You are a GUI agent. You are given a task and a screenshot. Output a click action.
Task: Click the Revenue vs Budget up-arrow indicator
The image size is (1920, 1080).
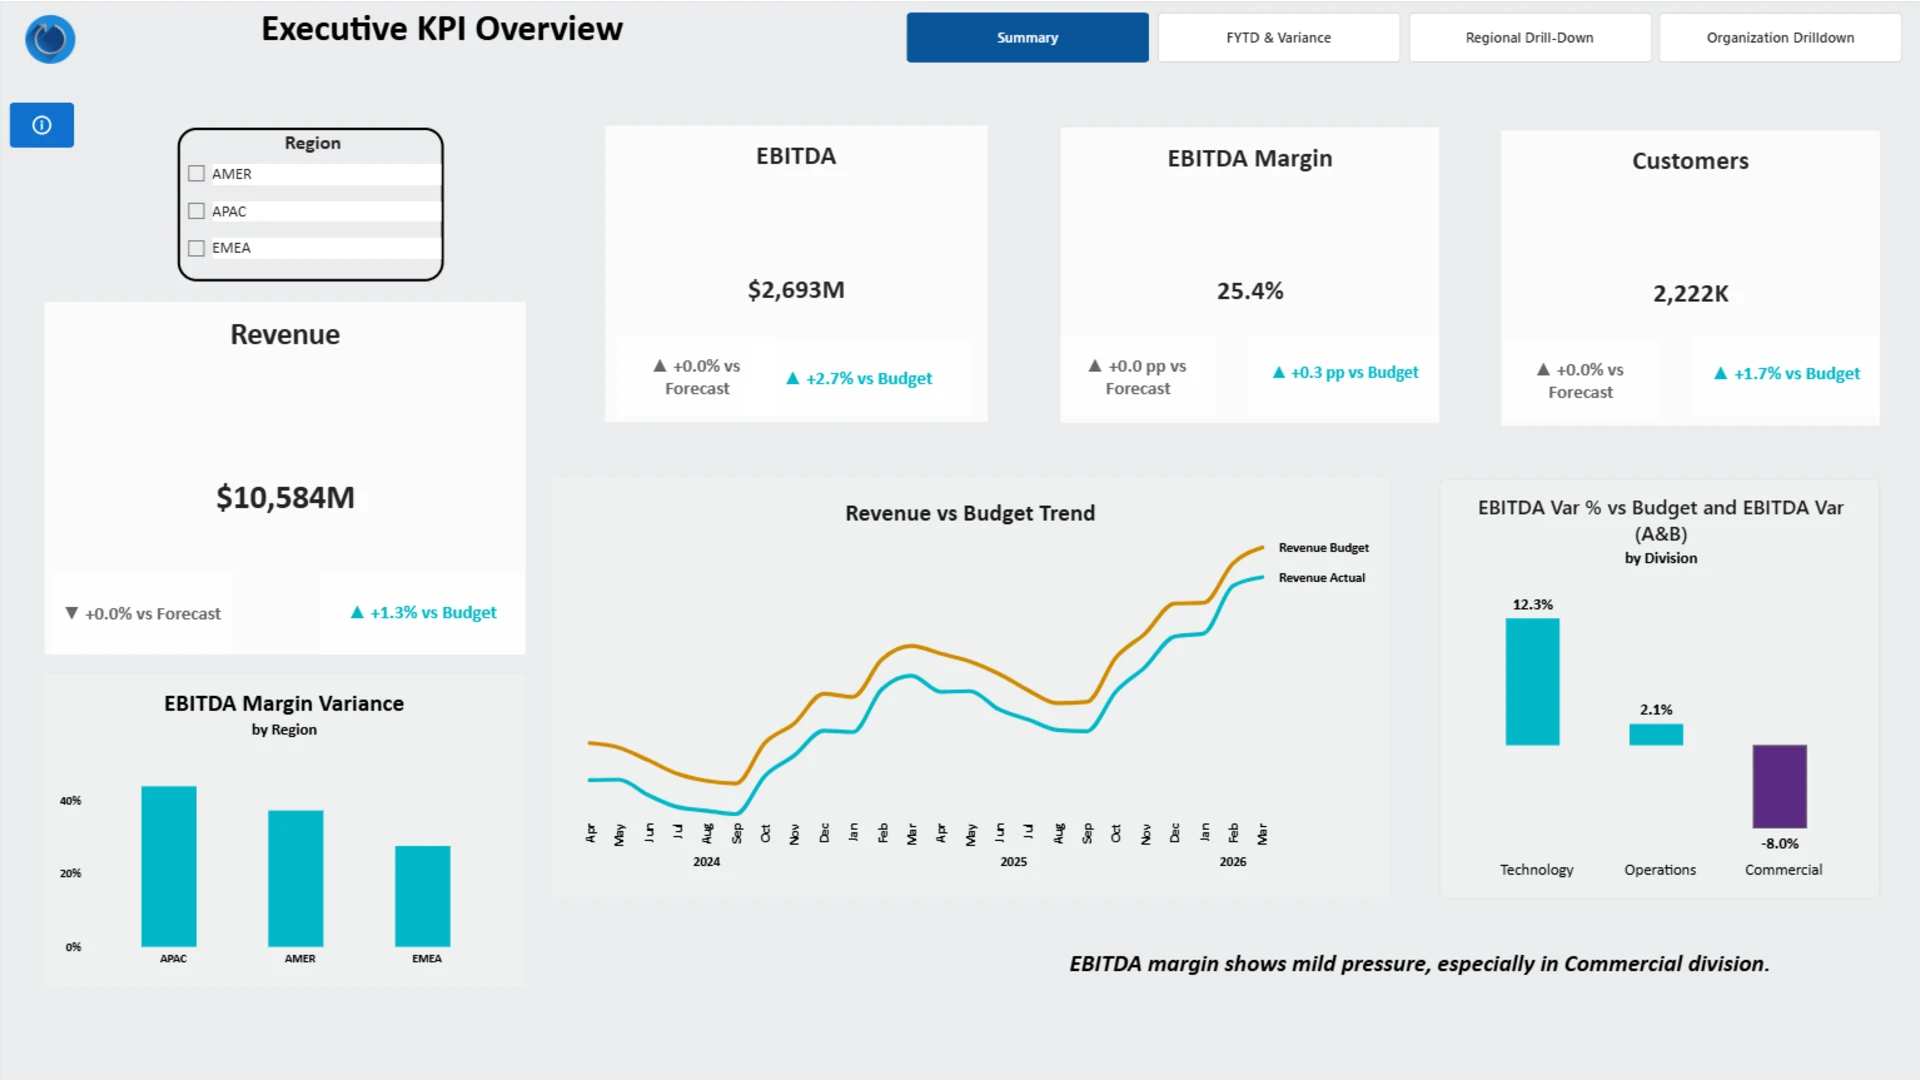tap(357, 612)
